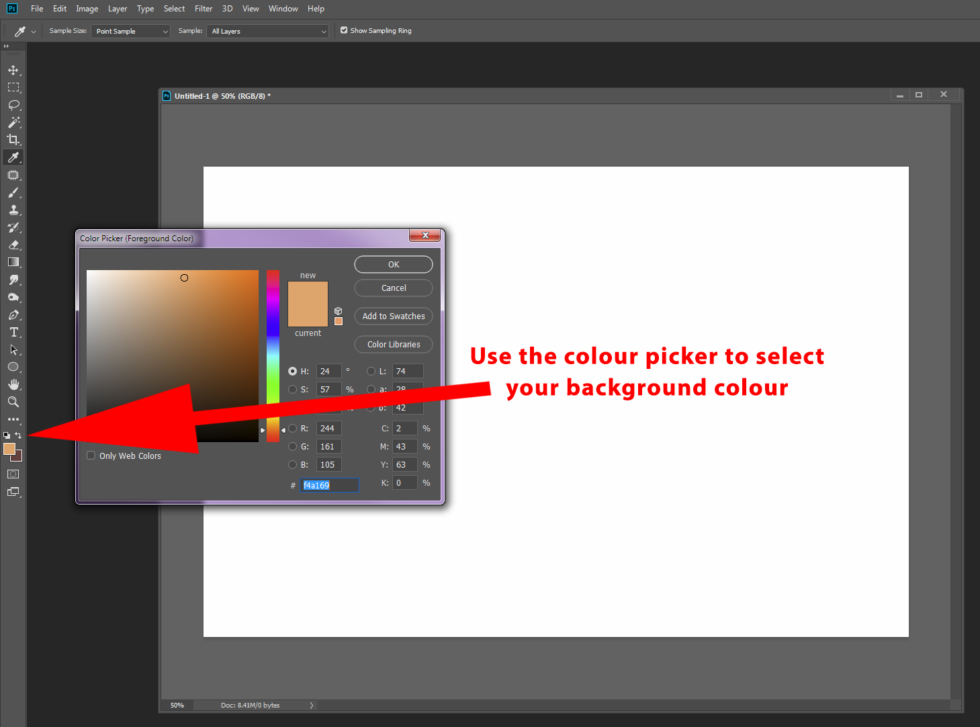The width and height of the screenshot is (980, 727).
Task: Open the Sample: All Layers dropdown
Action: (267, 30)
